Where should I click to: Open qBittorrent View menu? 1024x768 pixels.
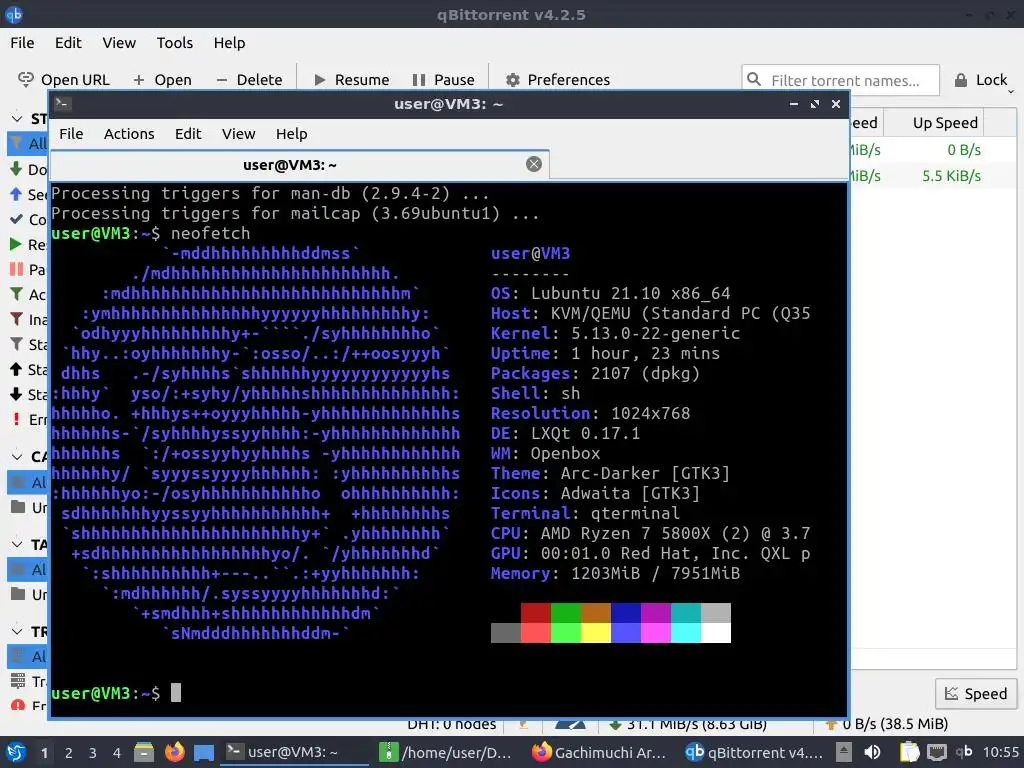[x=119, y=43]
